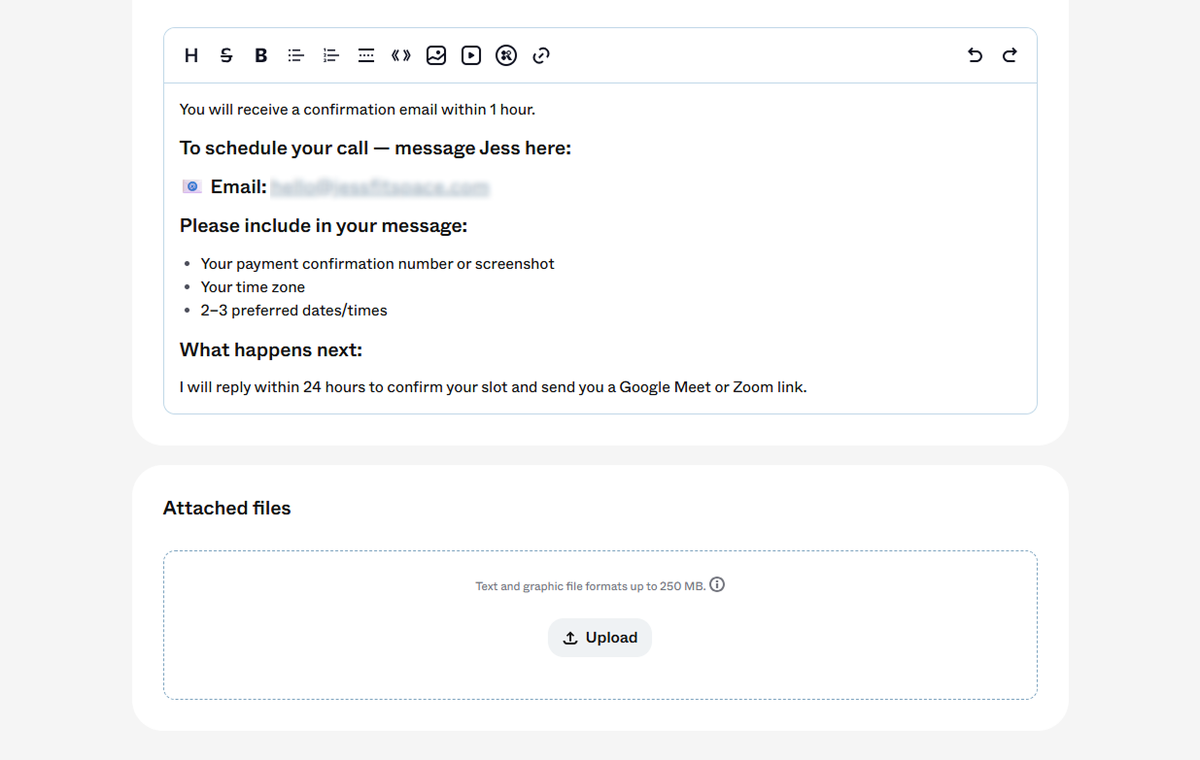This screenshot has width=1200, height=760.
Task: Click the Upload button
Action: pyautogui.click(x=600, y=638)
